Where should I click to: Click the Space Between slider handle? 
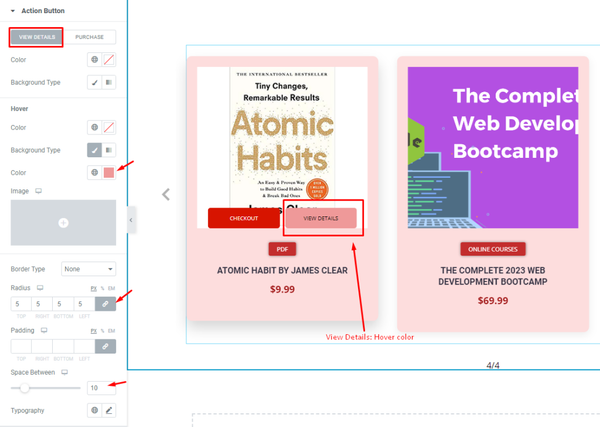click(x=24, y=388)
